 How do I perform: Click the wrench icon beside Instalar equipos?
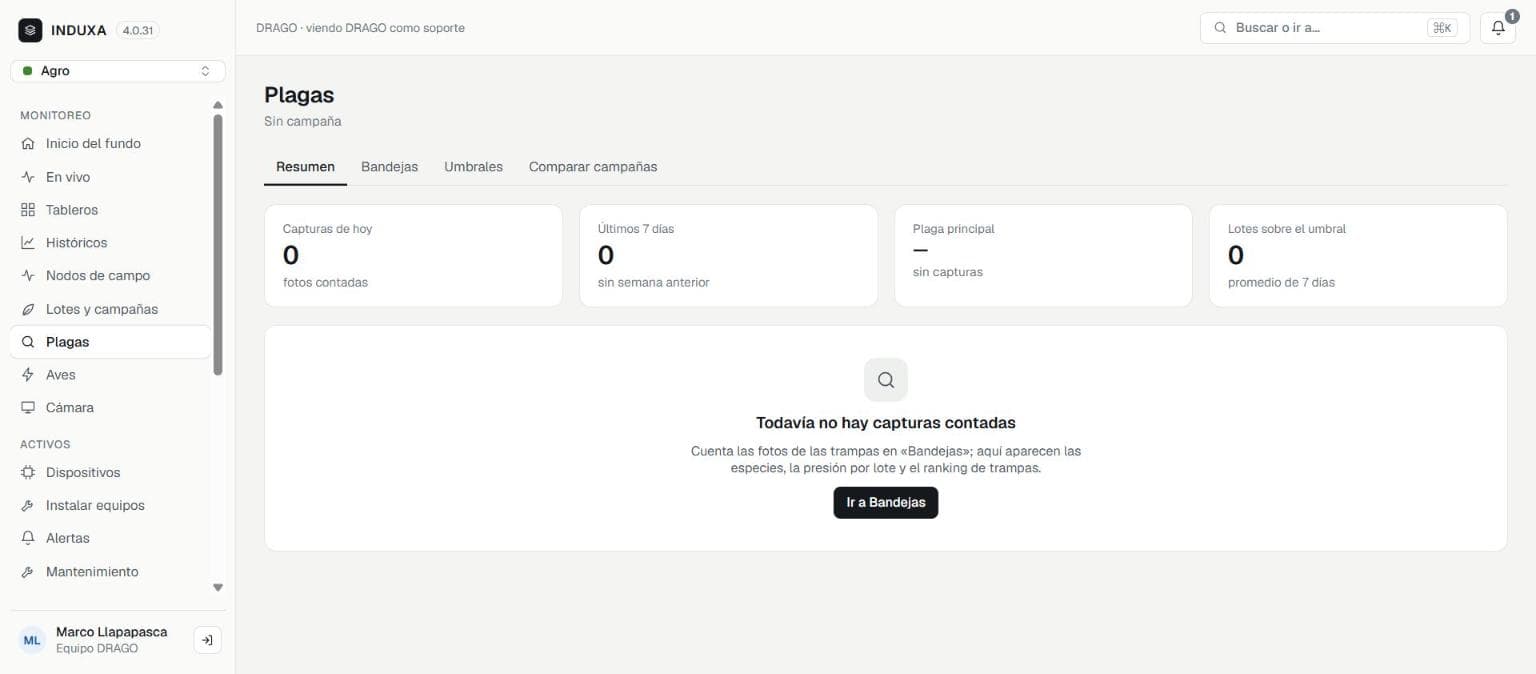[x=28, y=505]
